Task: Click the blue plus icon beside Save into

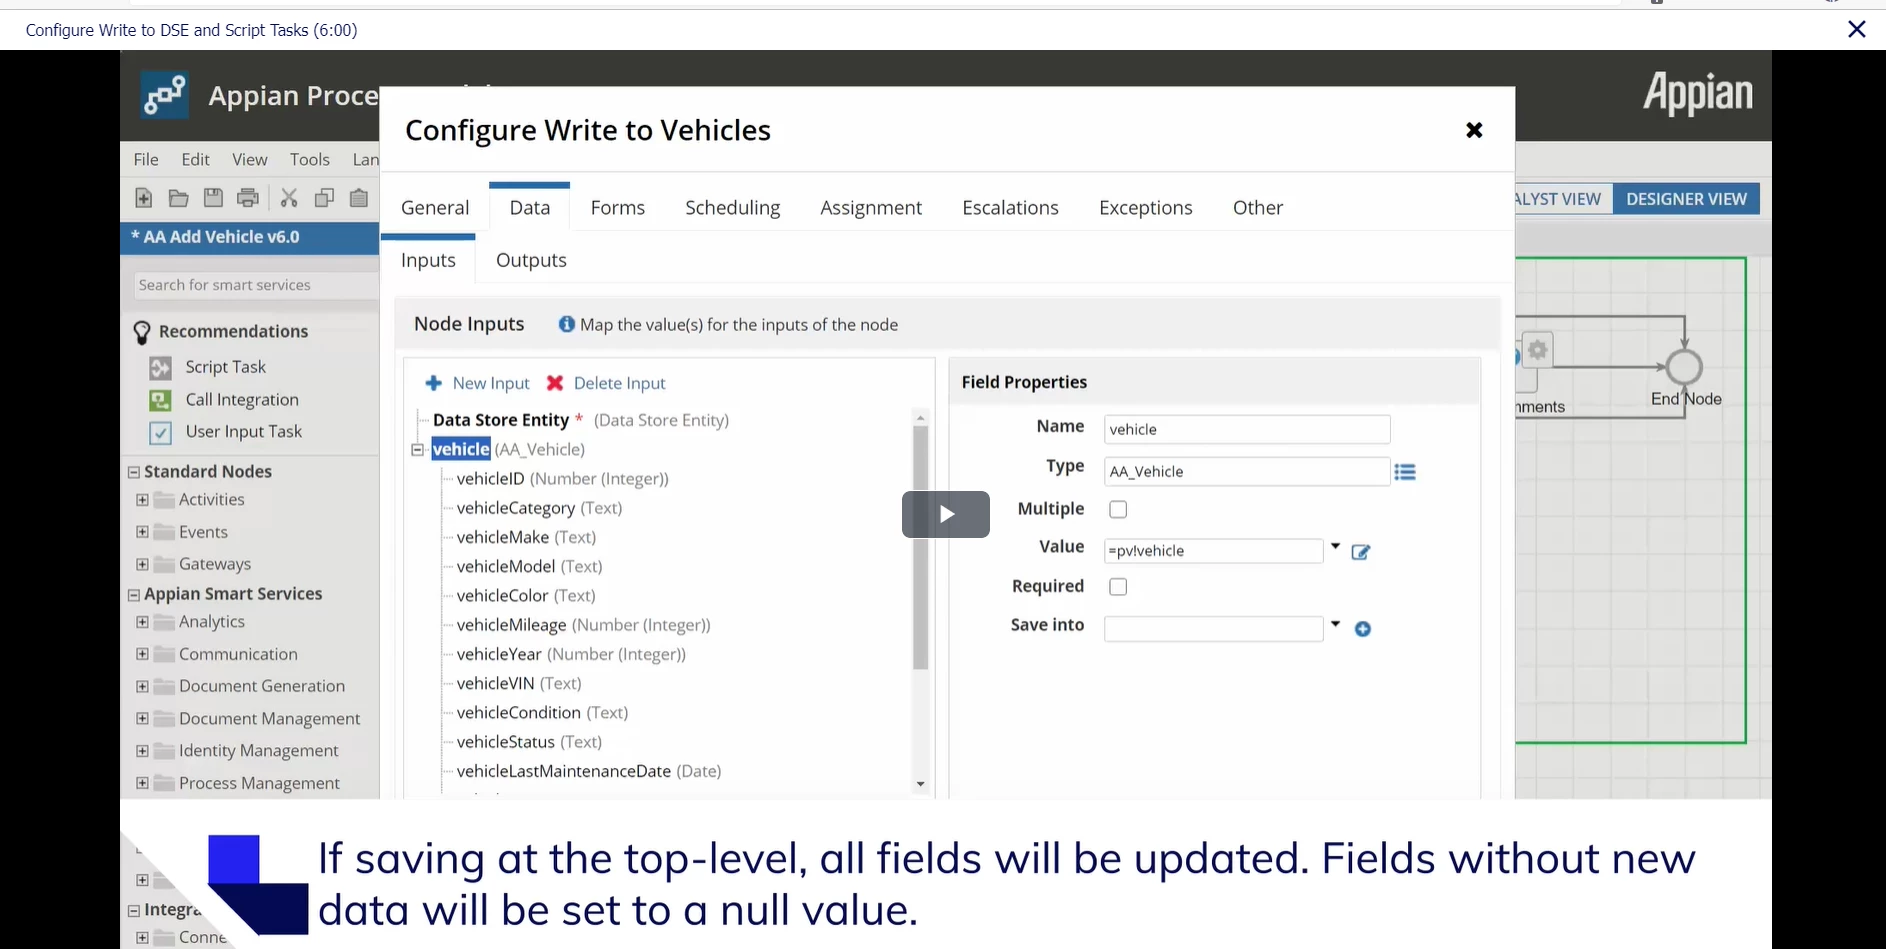Action: coord(1363,629)
